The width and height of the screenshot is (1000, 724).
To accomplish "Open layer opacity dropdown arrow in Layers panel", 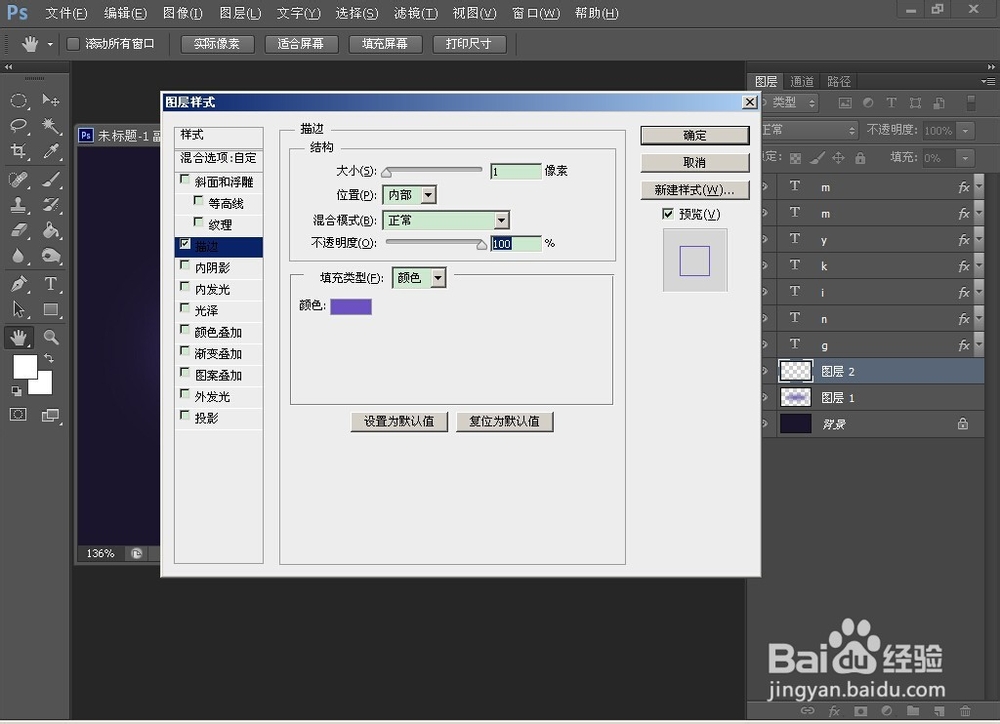I will (x=966, y=130).
